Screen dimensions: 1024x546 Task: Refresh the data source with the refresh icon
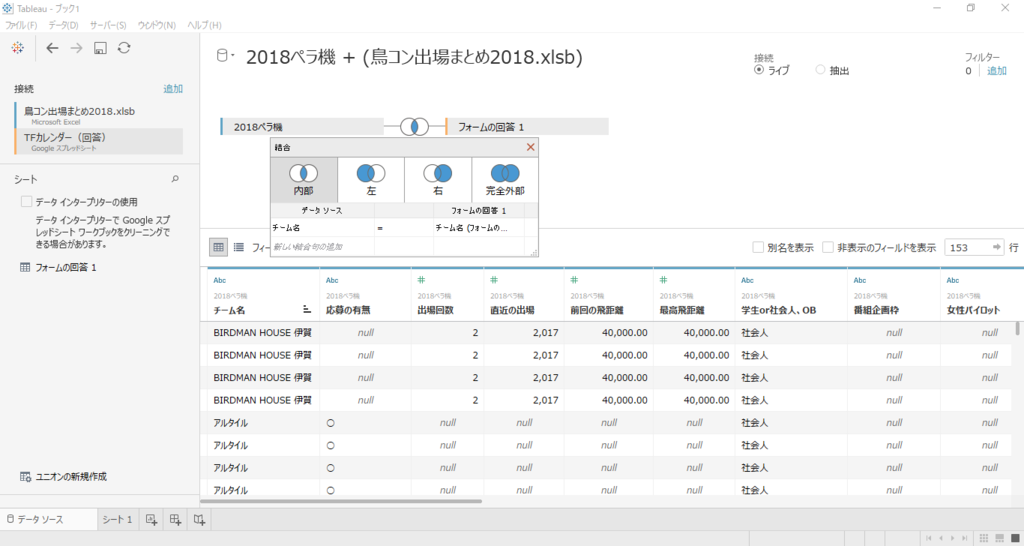(124, 48)
